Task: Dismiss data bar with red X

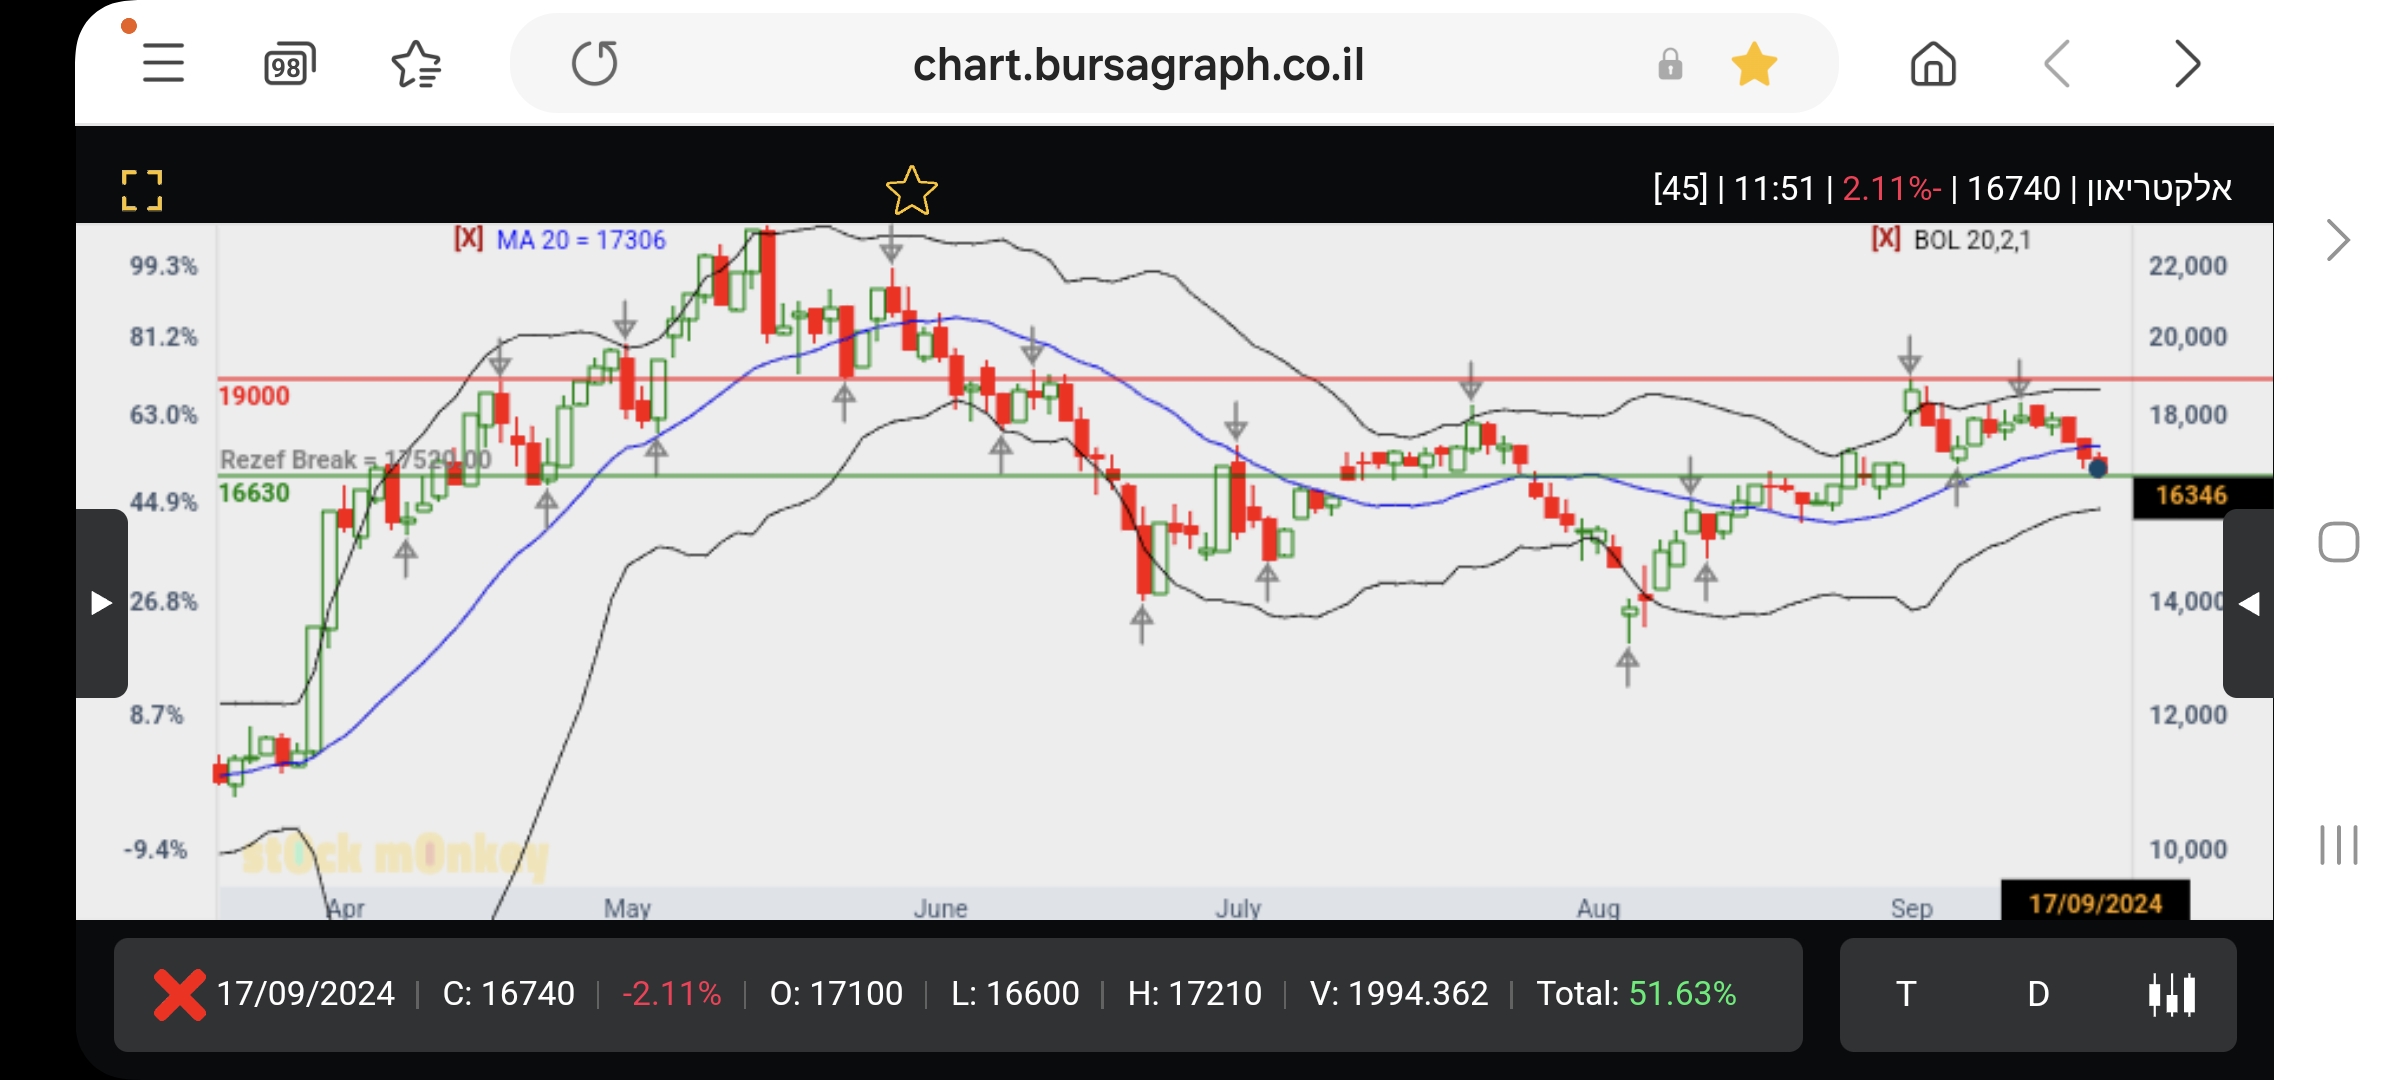Action: 180,994
